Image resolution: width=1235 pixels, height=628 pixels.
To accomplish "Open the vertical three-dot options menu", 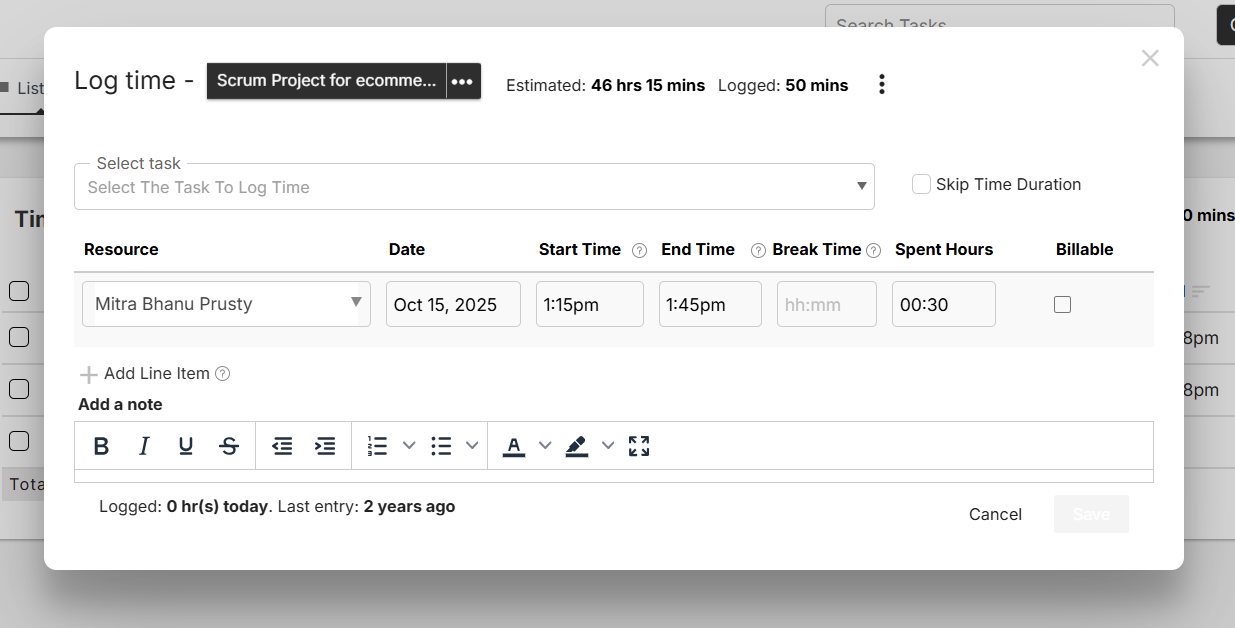I will 881,85.
